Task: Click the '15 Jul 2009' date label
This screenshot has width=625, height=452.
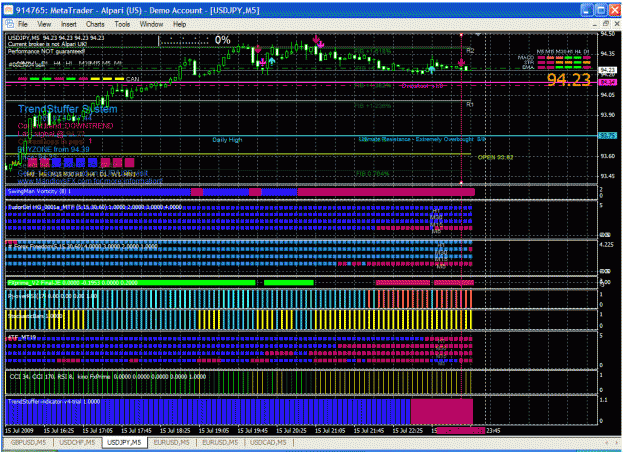Action: (19, 430)
